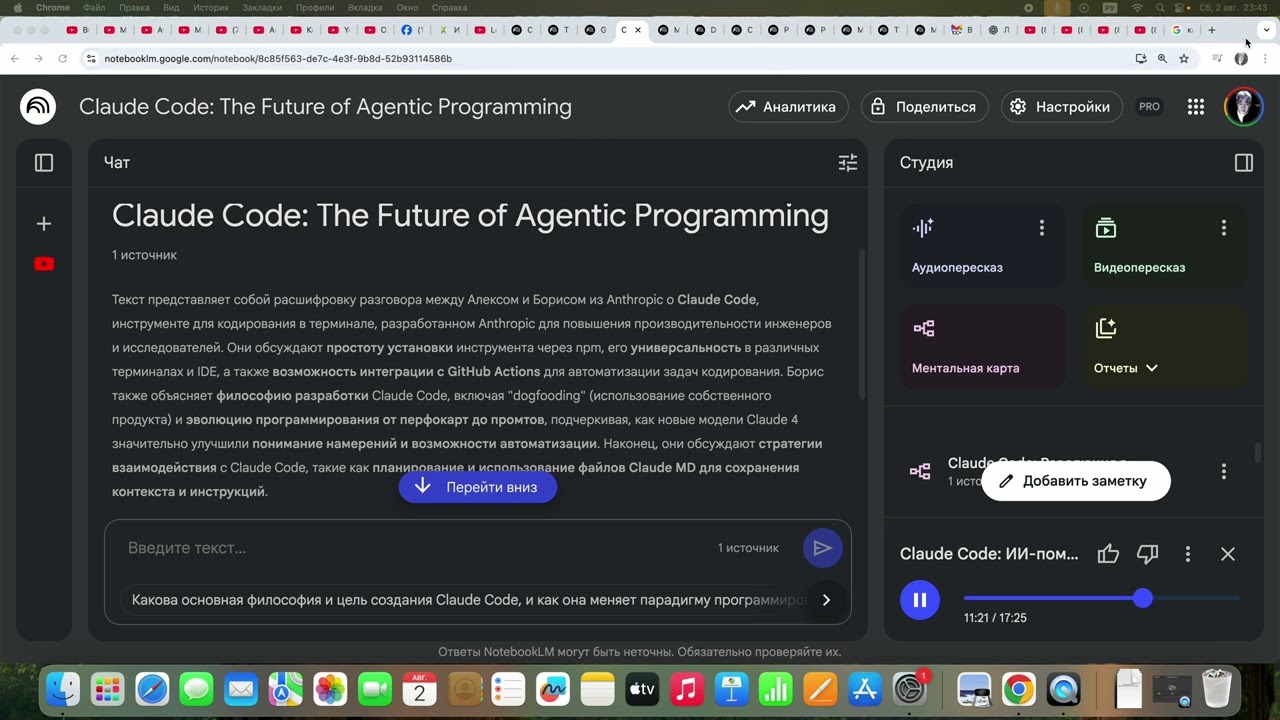Open the Правка menu
This screenshot has width=1280, height=720.
pos(133,7)
